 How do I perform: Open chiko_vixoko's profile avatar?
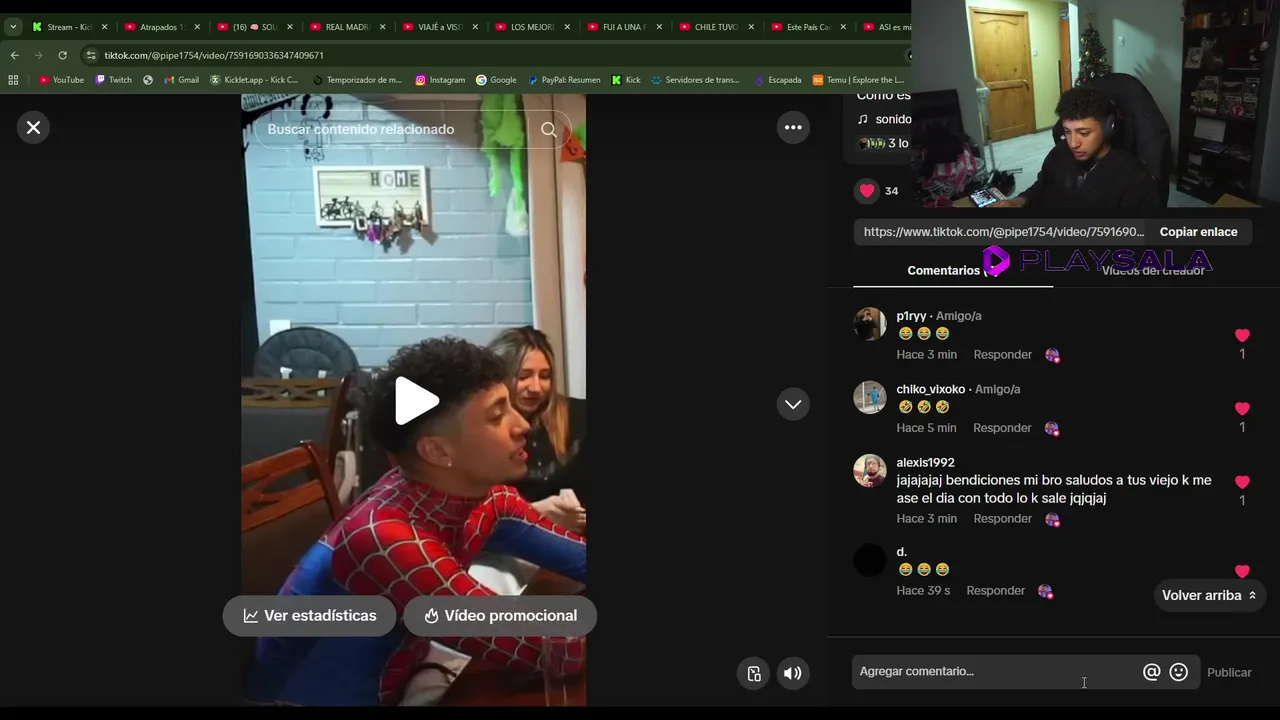coord(870,397)
